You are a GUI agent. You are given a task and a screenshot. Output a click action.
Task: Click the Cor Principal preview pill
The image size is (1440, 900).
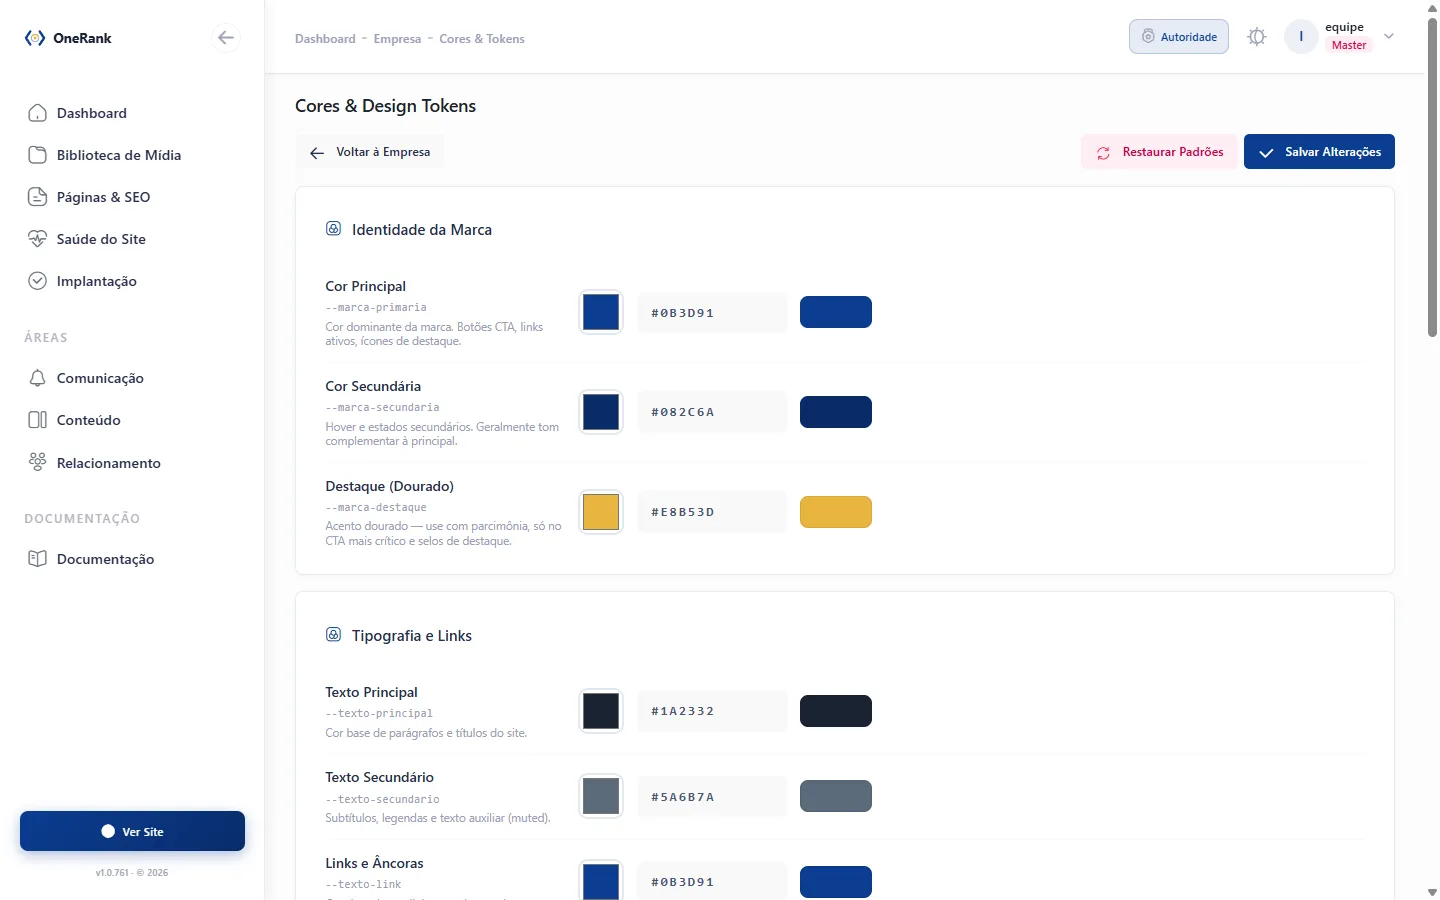836,312
